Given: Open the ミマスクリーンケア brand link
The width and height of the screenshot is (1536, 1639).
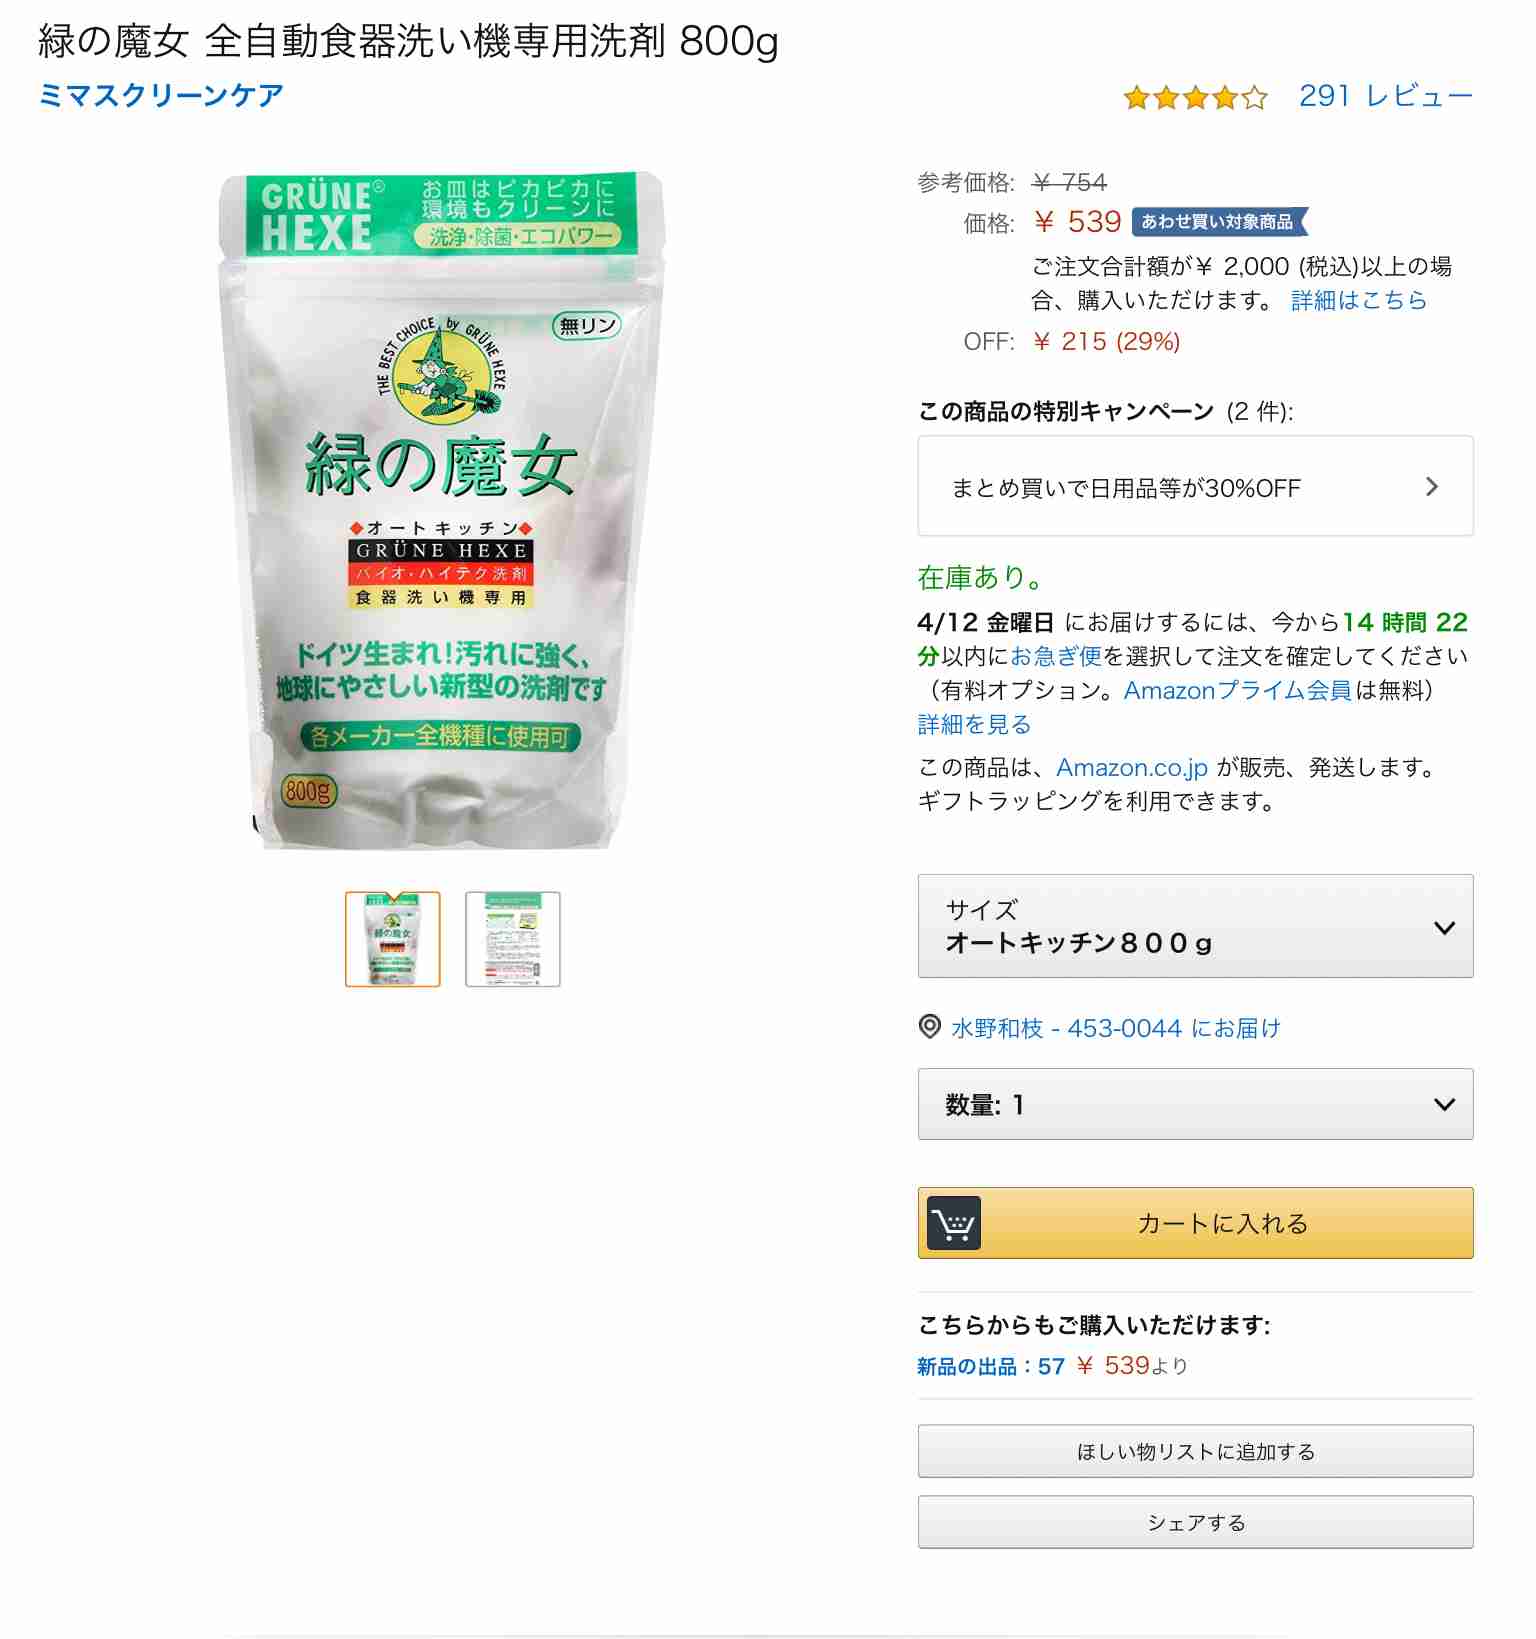Looking at the screenshot, I should 161,95.
